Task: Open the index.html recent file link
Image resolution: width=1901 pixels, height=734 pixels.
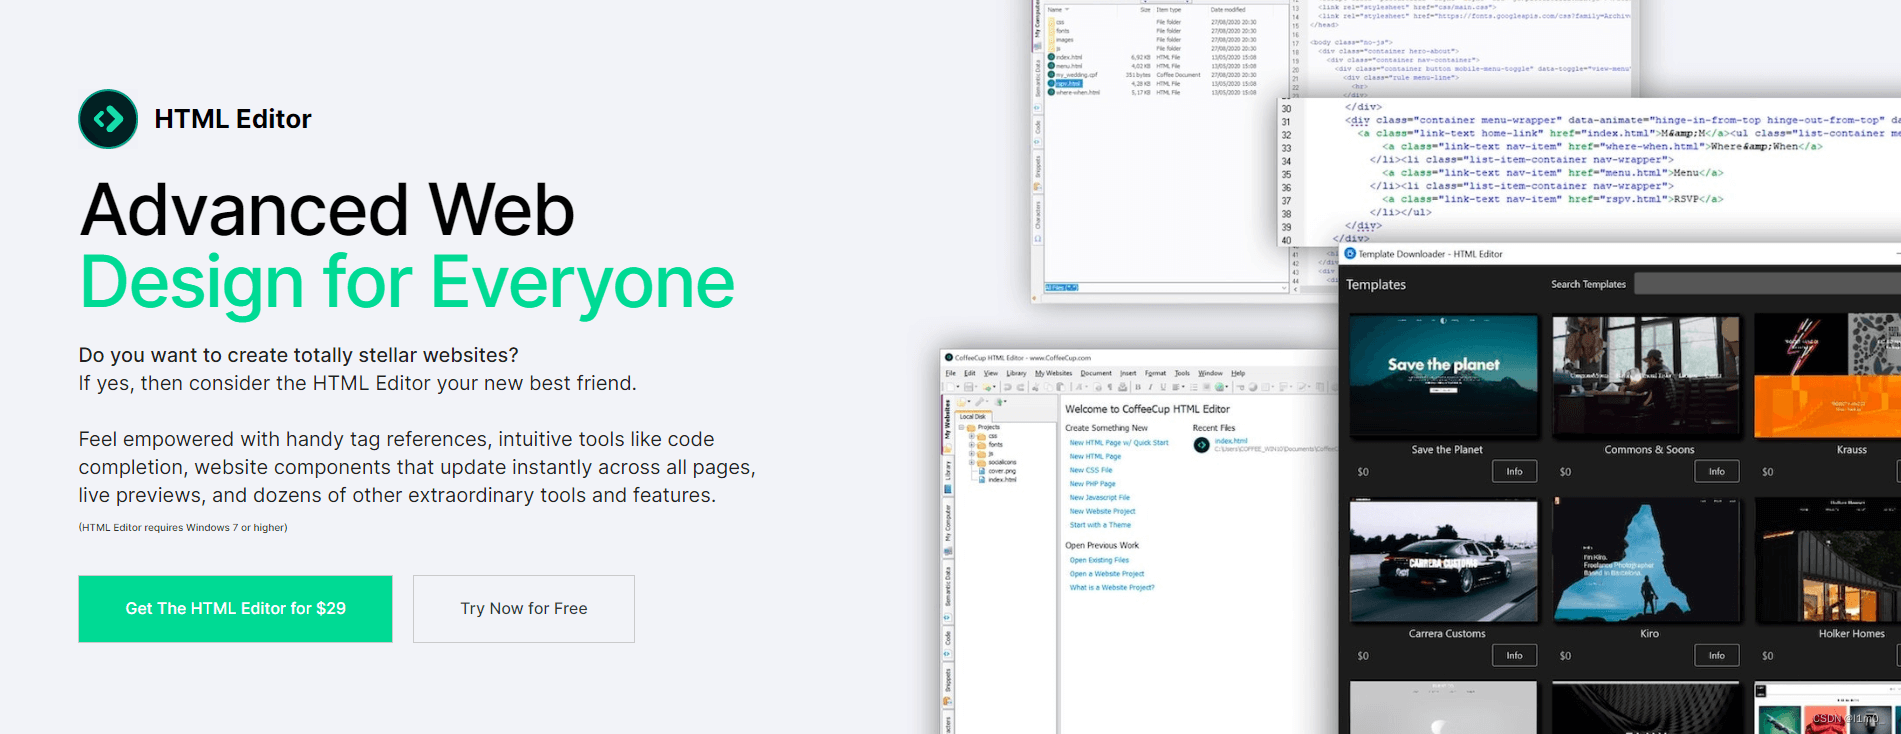Action: (x=1230, y=441)
